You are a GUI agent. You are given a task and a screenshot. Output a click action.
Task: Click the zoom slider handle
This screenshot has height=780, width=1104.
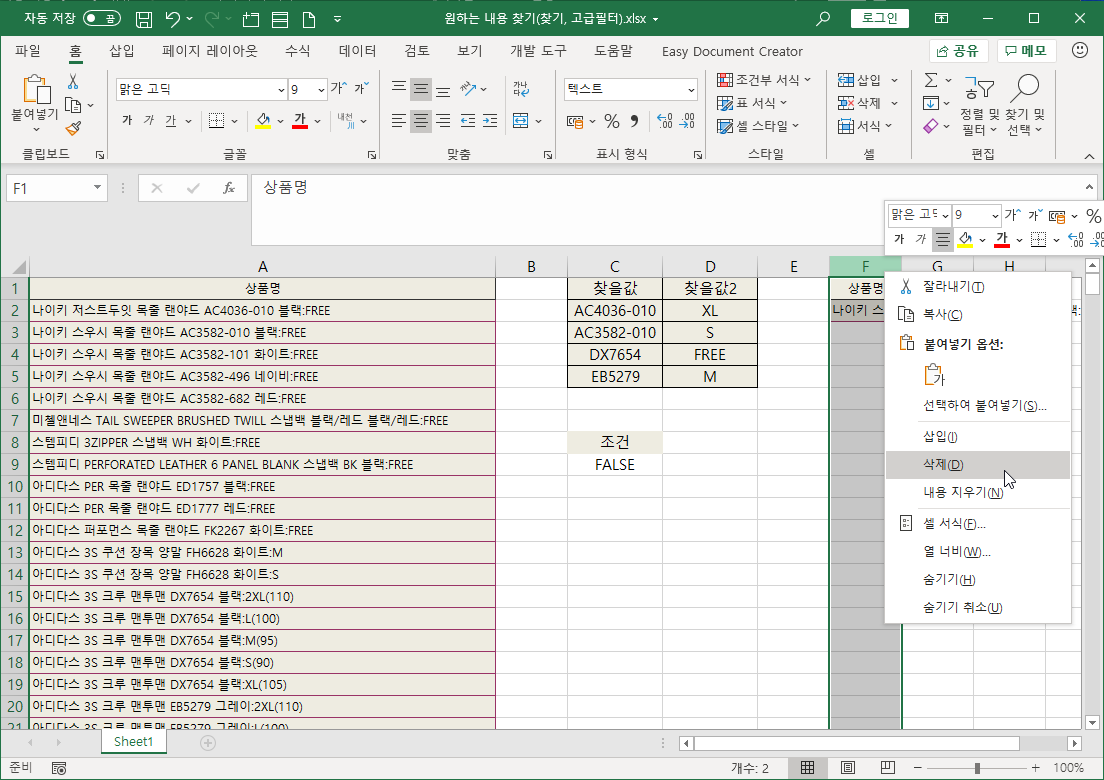pyautogui.click(x=977, y=768)
